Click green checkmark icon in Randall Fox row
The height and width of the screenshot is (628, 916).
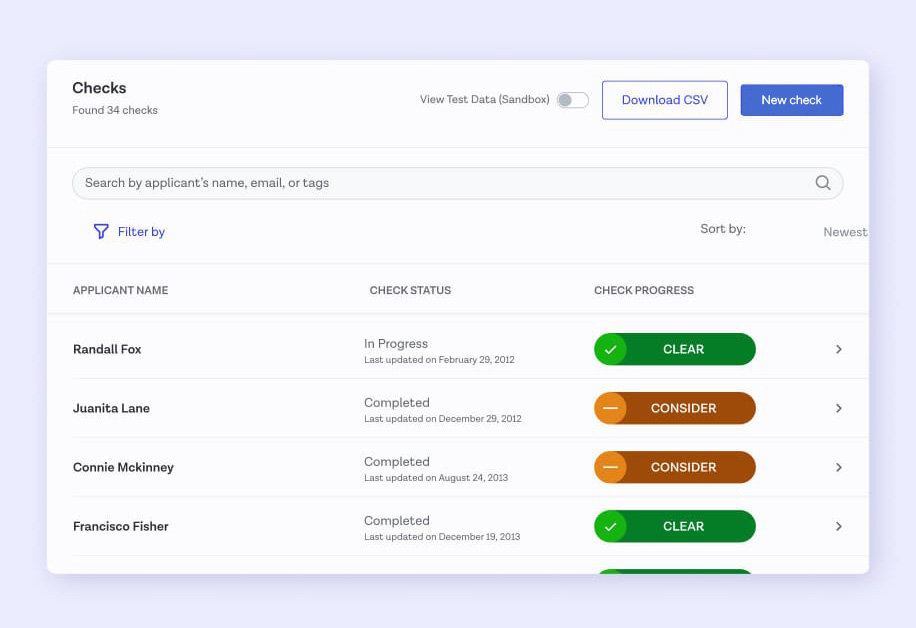610,349
